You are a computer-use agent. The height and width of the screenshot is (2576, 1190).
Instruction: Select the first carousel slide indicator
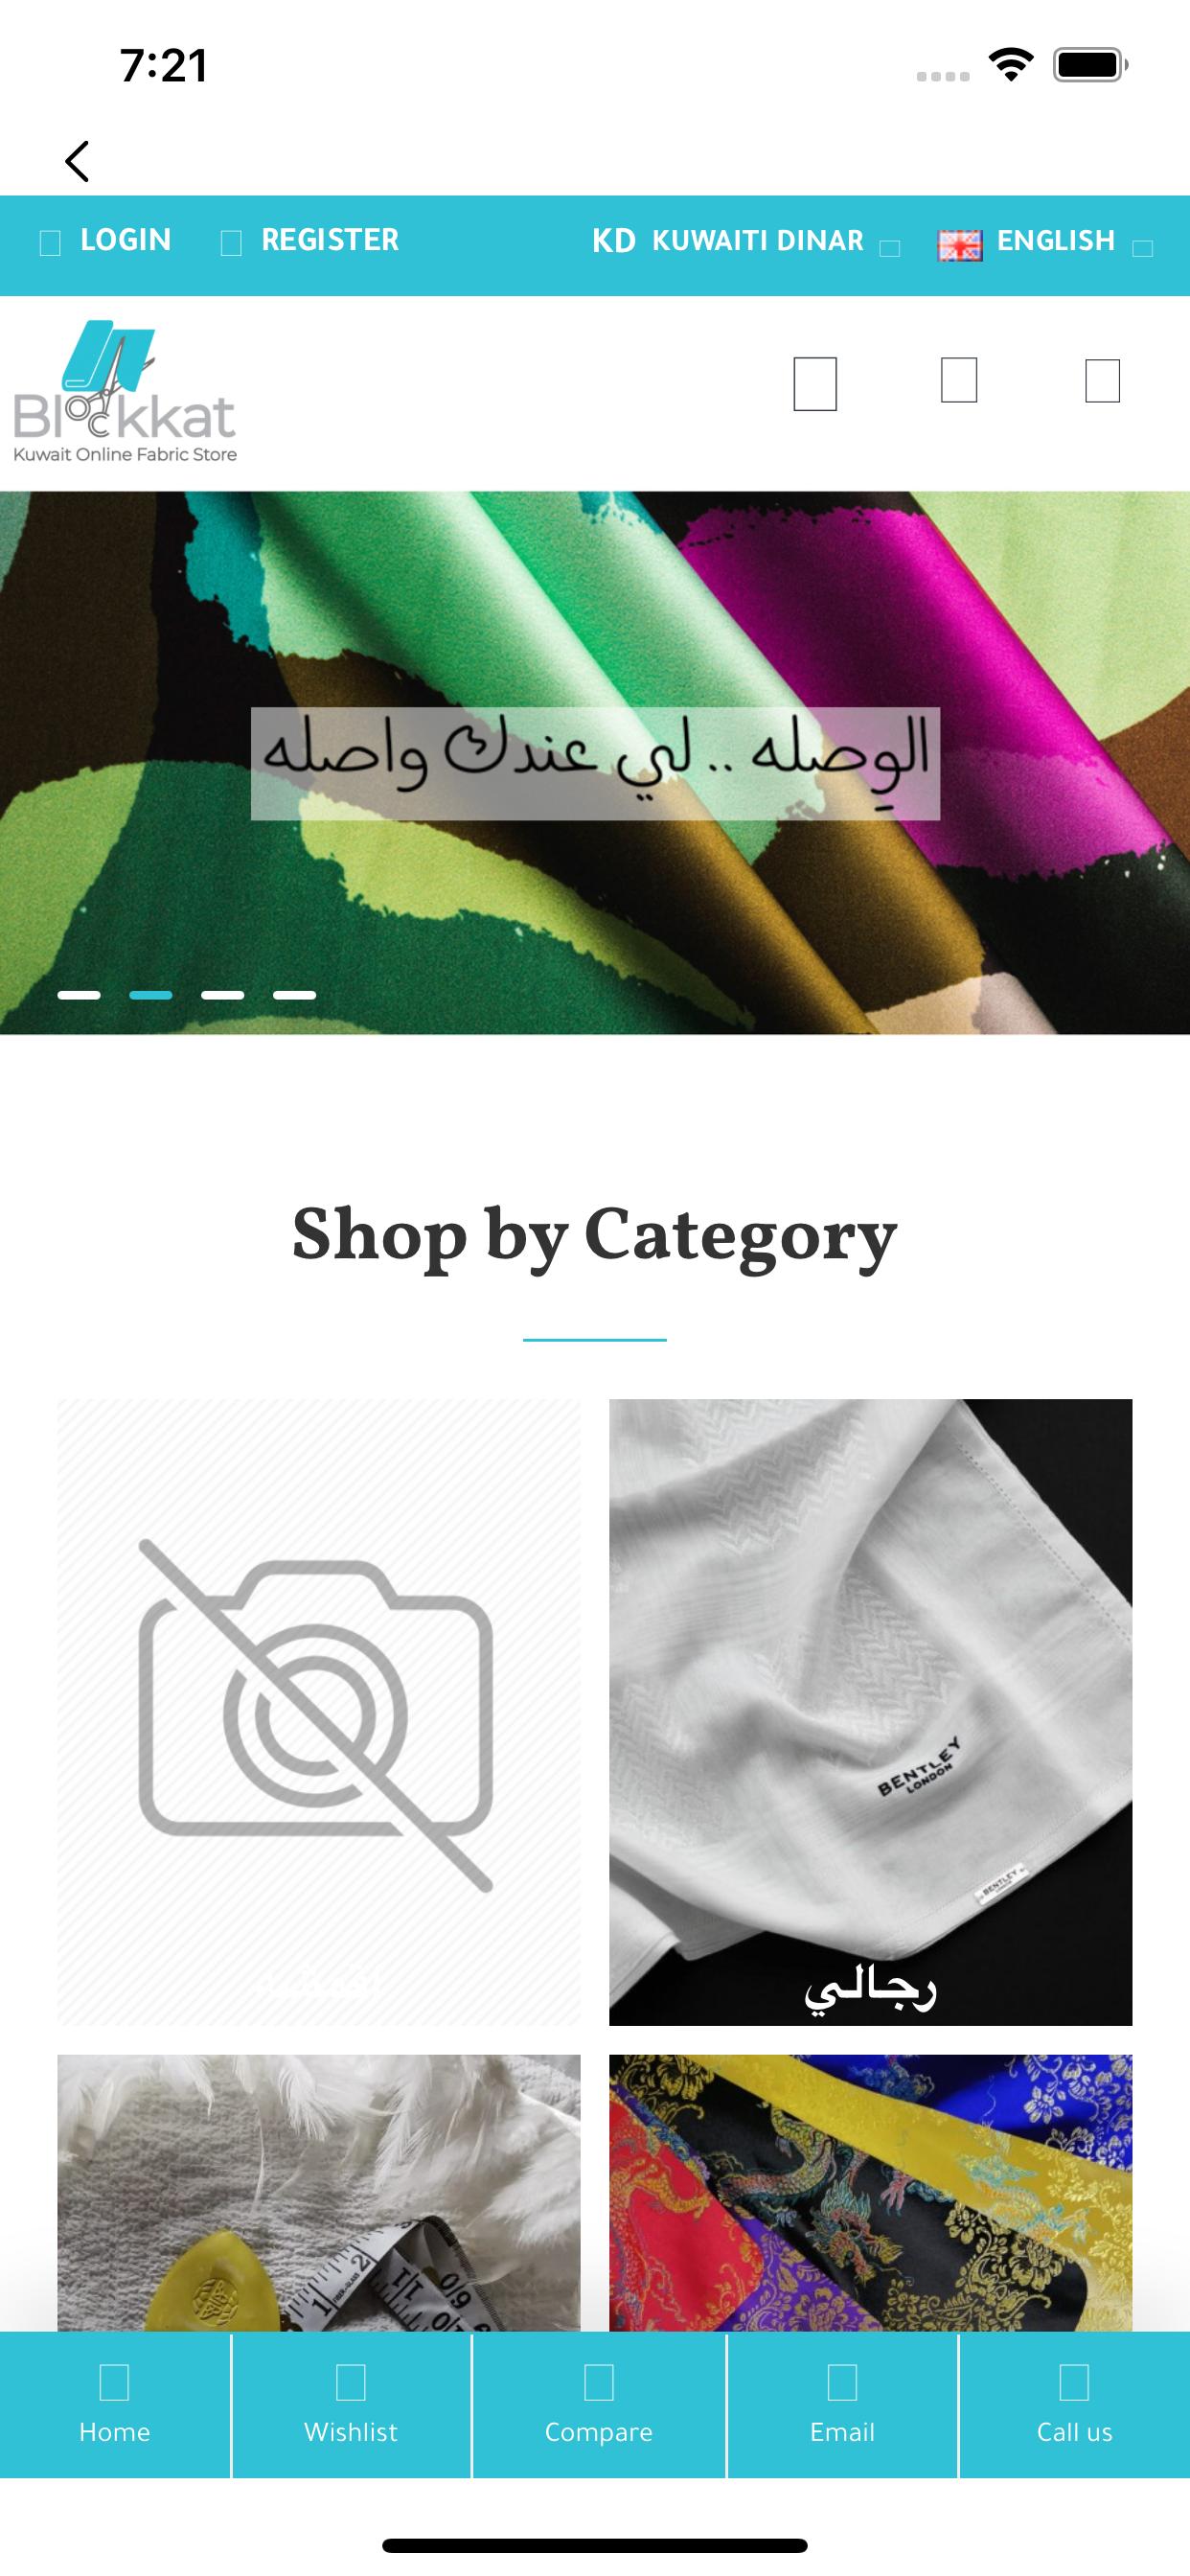pyautogui.click(x=79, y=995)
